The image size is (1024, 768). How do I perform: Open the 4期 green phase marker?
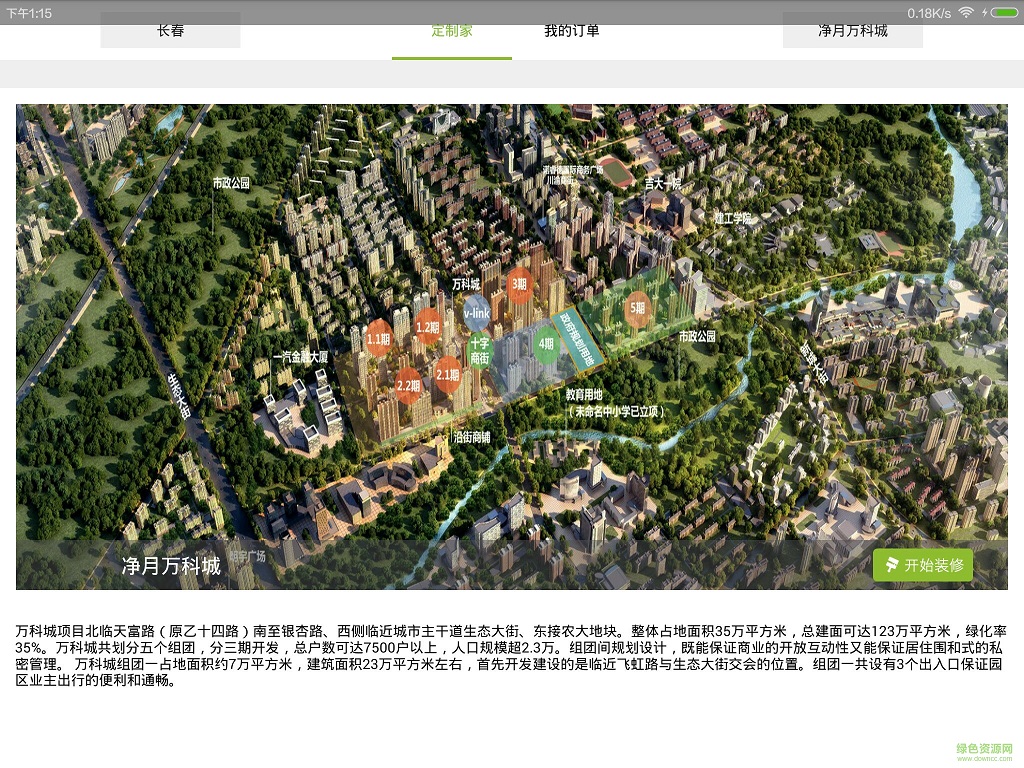[546, 344]
